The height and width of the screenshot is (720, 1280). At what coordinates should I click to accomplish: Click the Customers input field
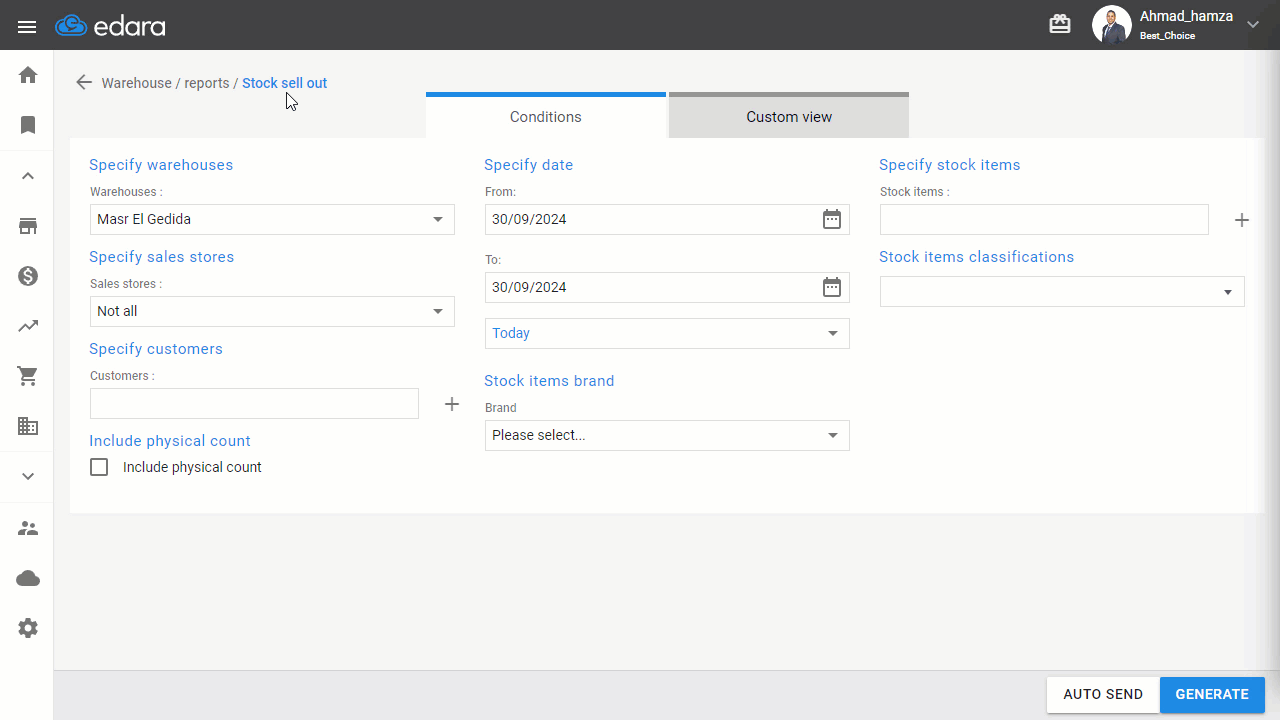click(254, 403)
